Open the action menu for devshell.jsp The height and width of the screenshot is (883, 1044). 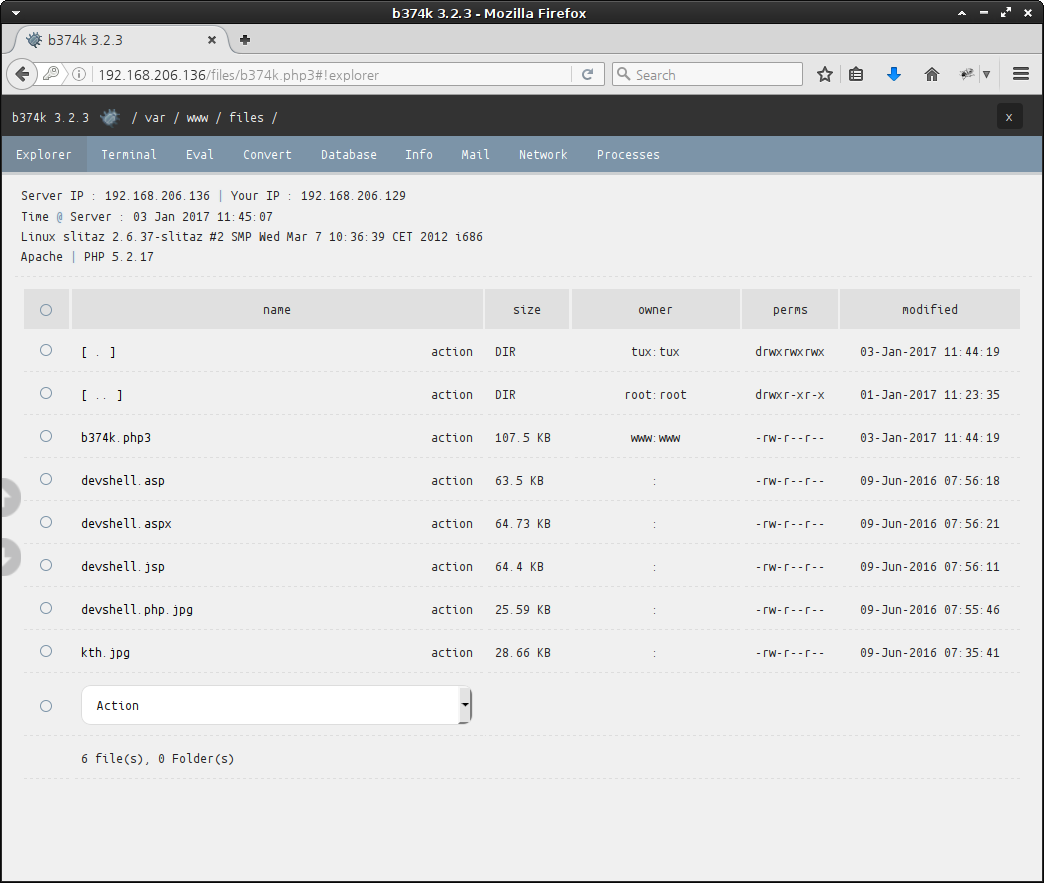click(x=451, y=567)
